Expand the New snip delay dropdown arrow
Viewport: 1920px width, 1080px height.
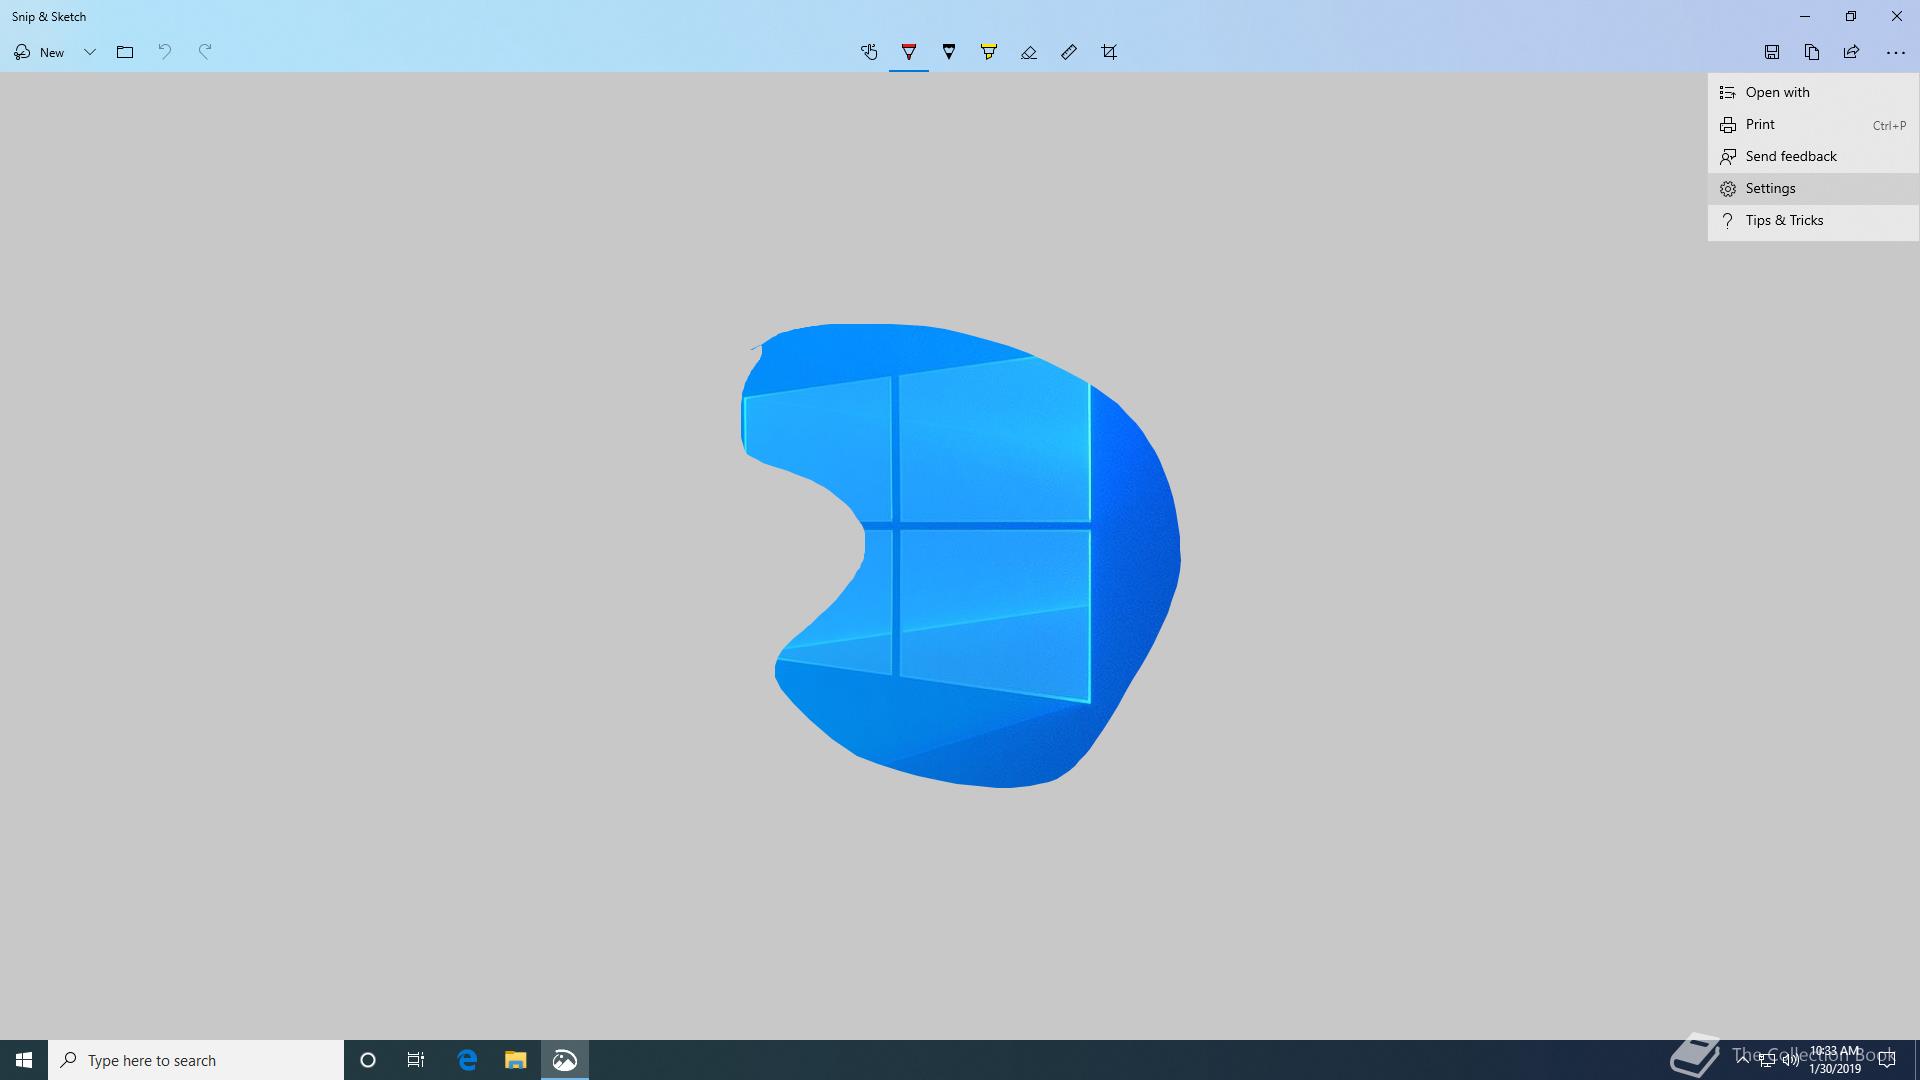[90, 52]
